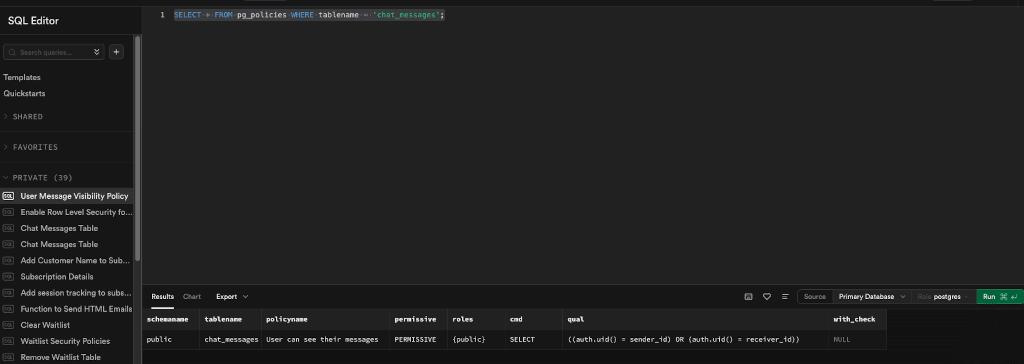
Task: Open Add session tracking query
Action: pos(67,293)
